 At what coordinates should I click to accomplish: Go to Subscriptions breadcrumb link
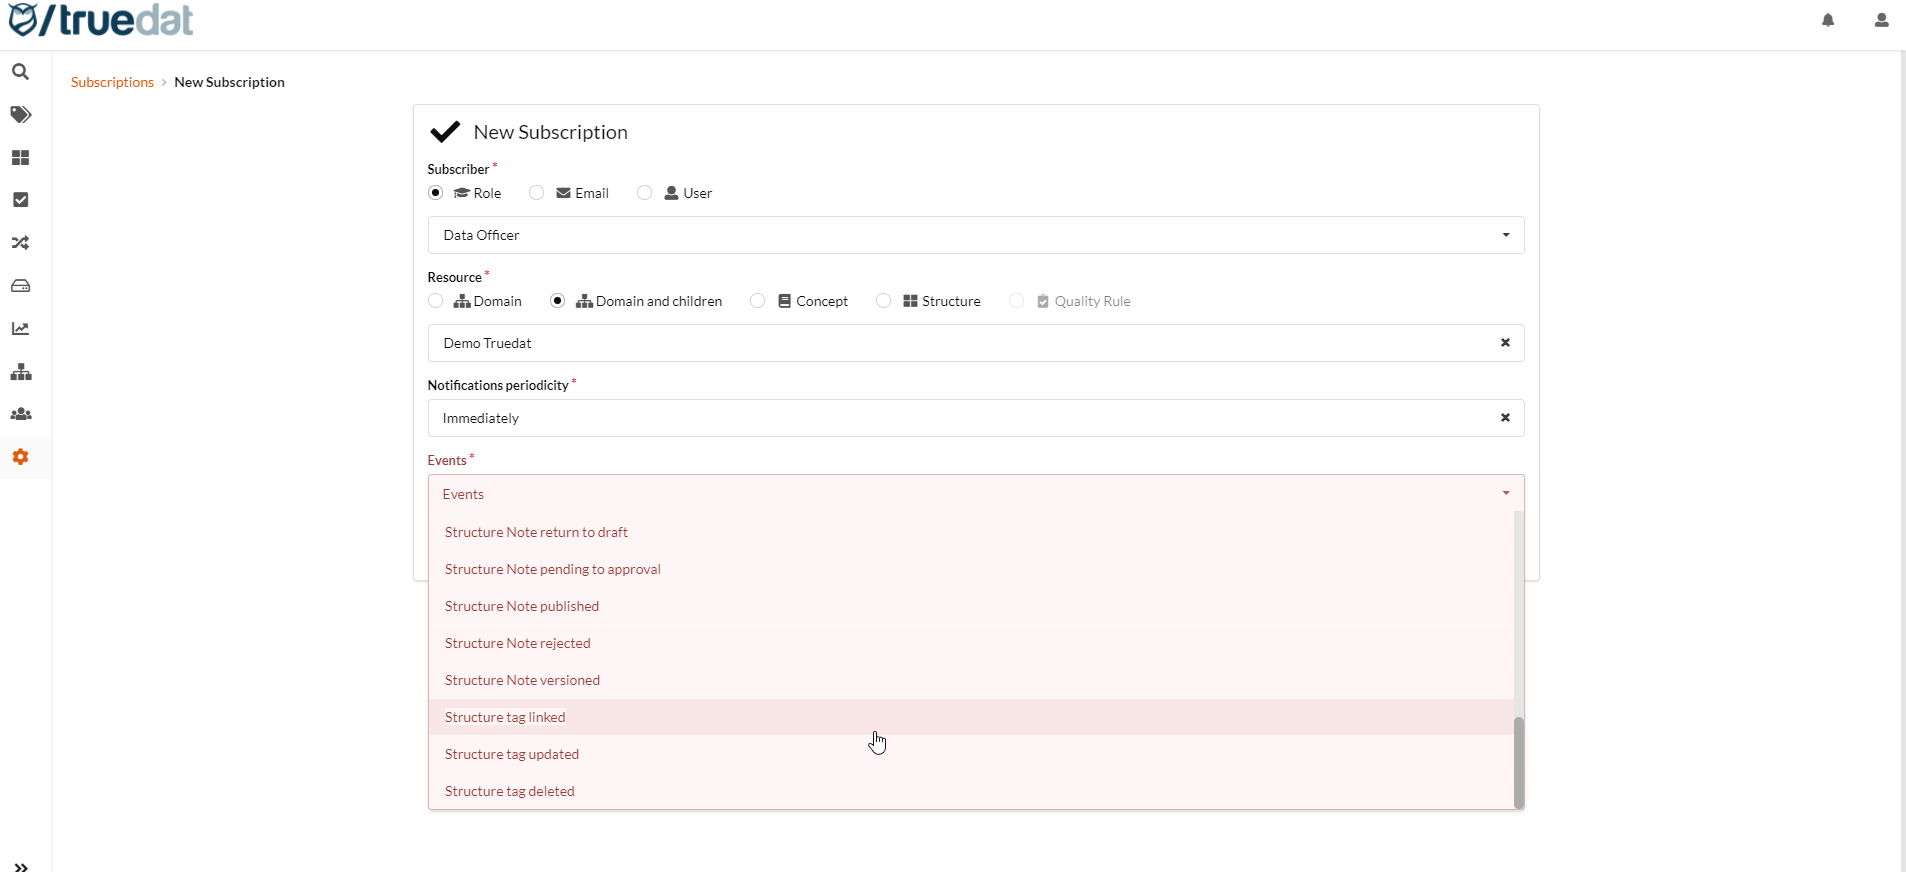pos(112,82)
